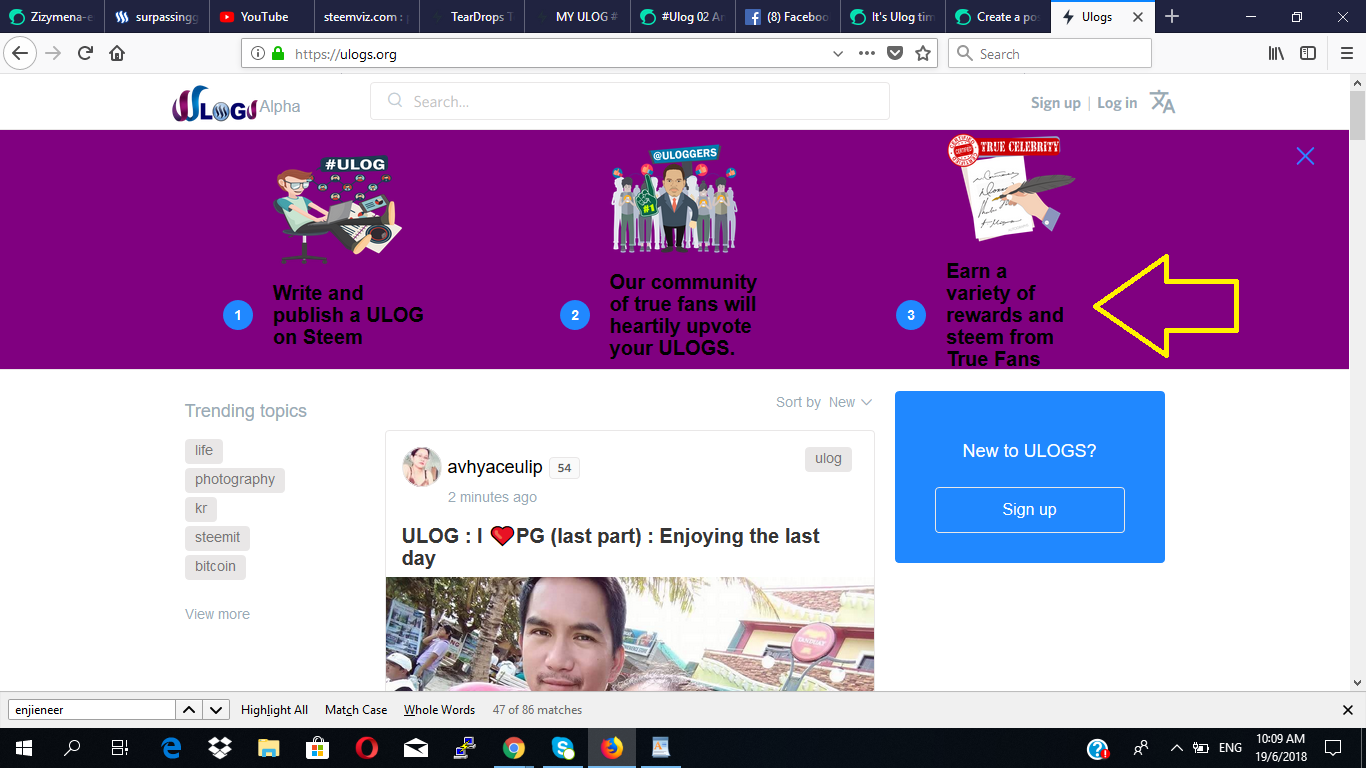
Task: Open the 'kr' trending topic
Action: point(201,509)
